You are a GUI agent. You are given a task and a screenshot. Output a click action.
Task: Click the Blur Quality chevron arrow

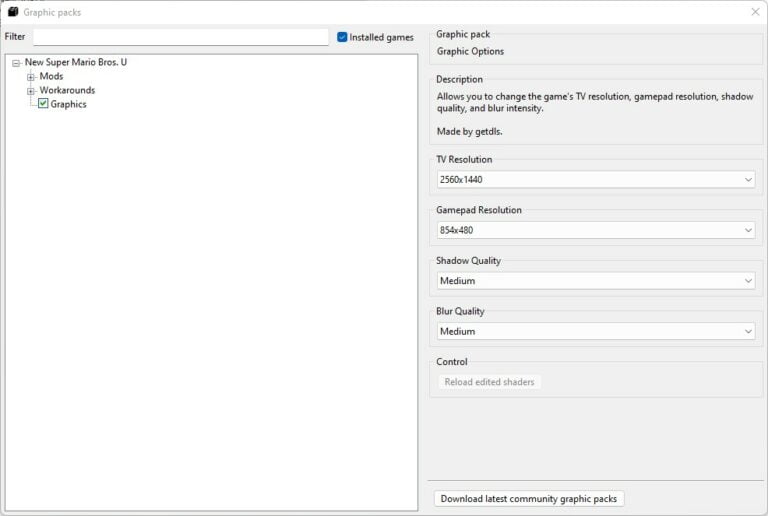748,331
